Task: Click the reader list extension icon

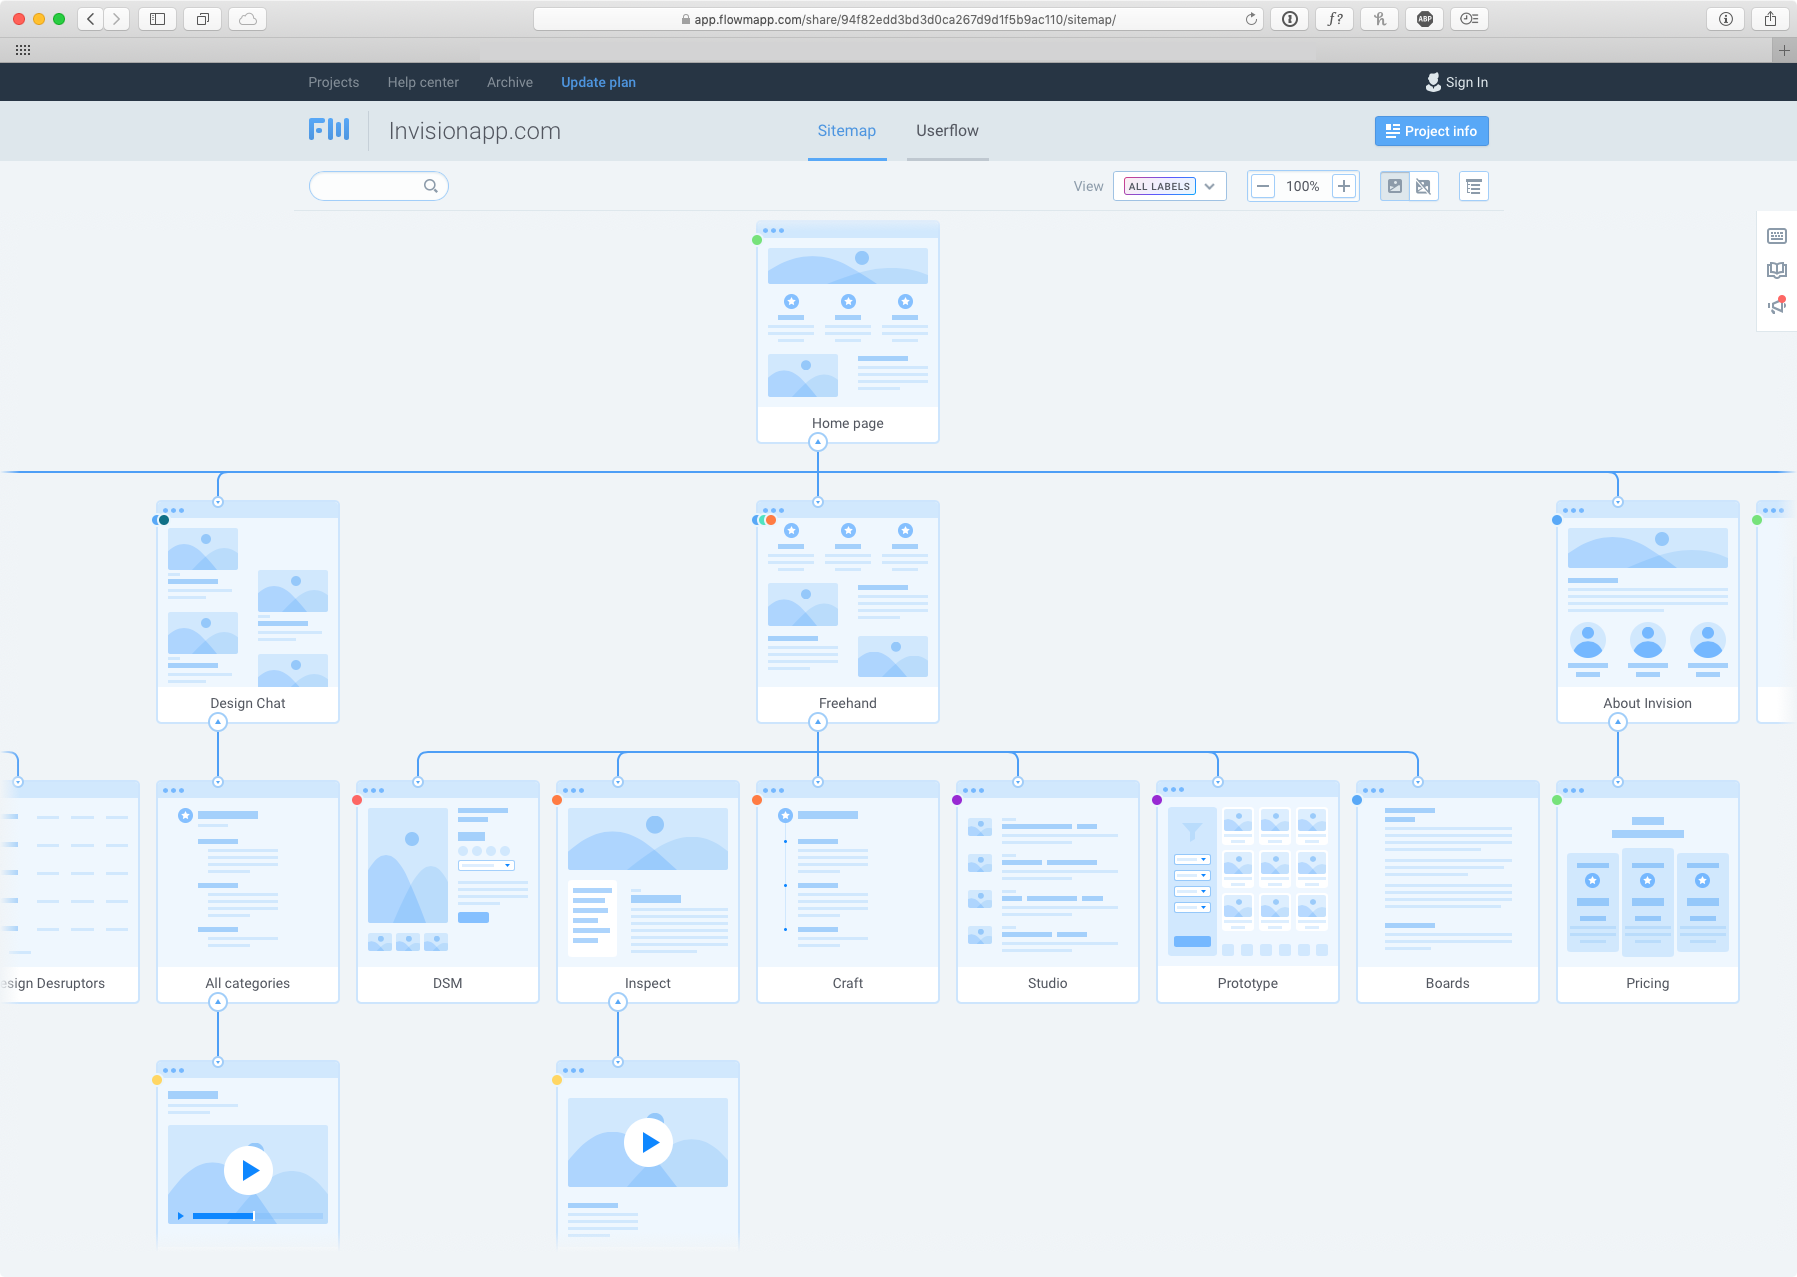Action: pyautogui.click(x=1470, y=19)
